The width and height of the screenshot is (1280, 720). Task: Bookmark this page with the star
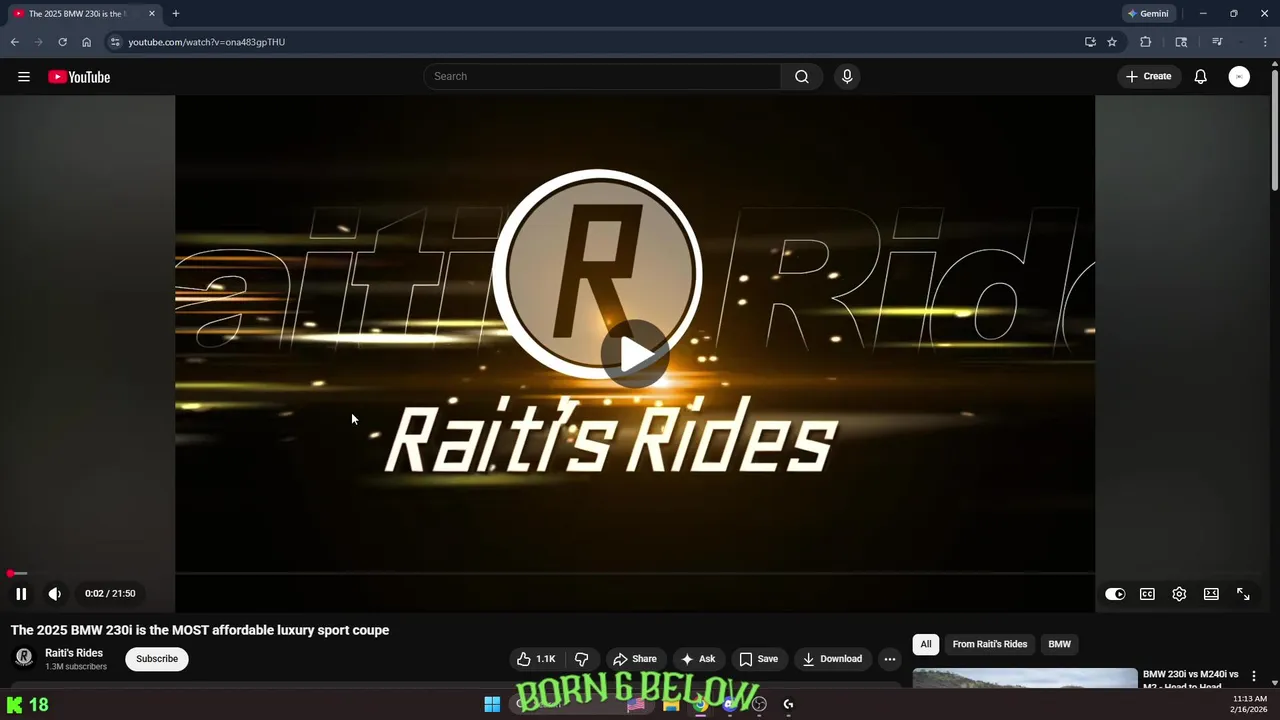tap(1112, 42)
